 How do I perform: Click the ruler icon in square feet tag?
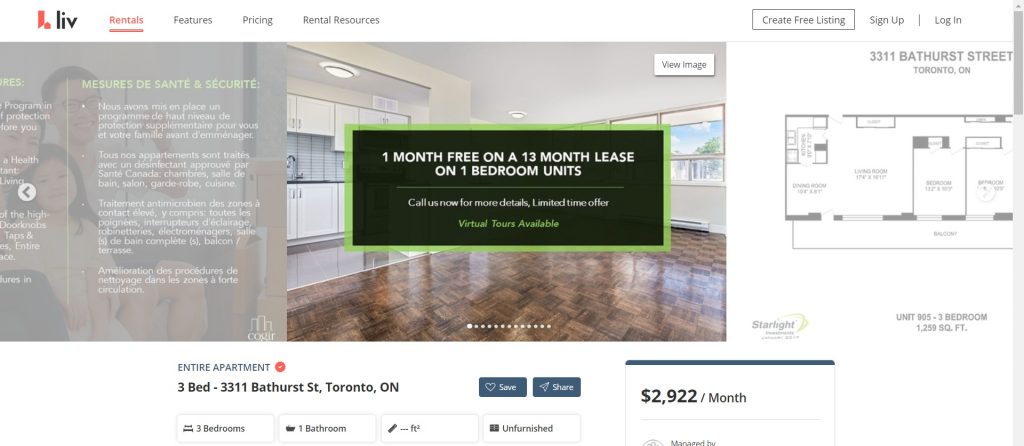tap(392, 428)
